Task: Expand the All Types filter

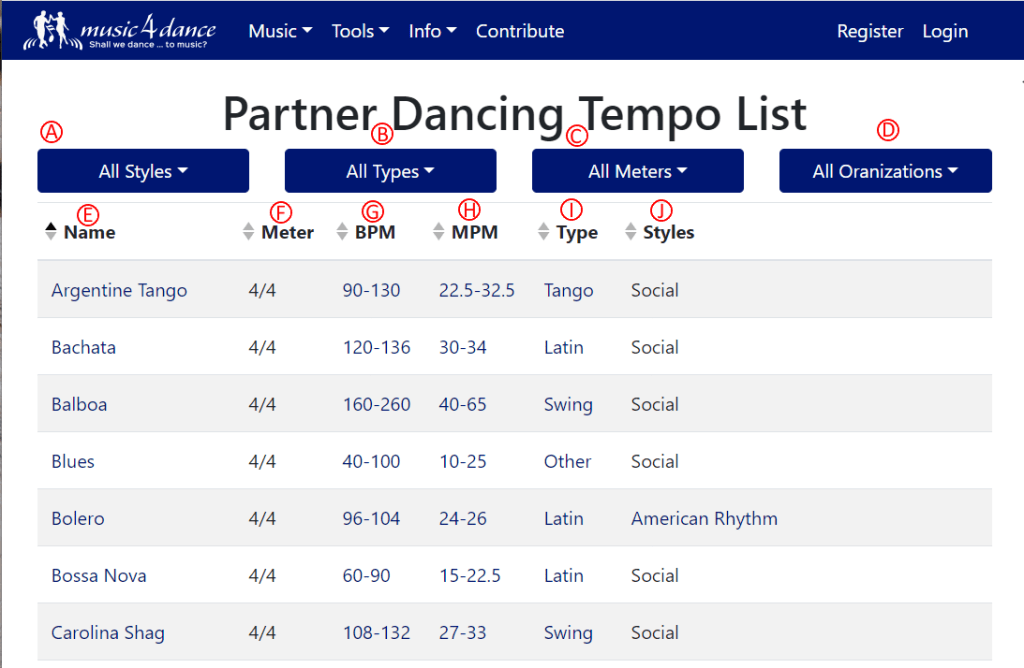Action: [x=390, y=171]
